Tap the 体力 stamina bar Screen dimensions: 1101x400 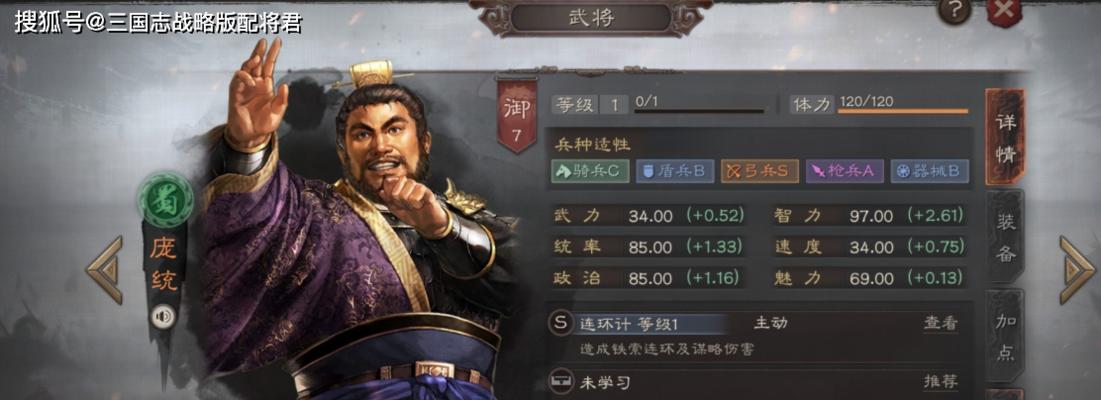(902, 110)
